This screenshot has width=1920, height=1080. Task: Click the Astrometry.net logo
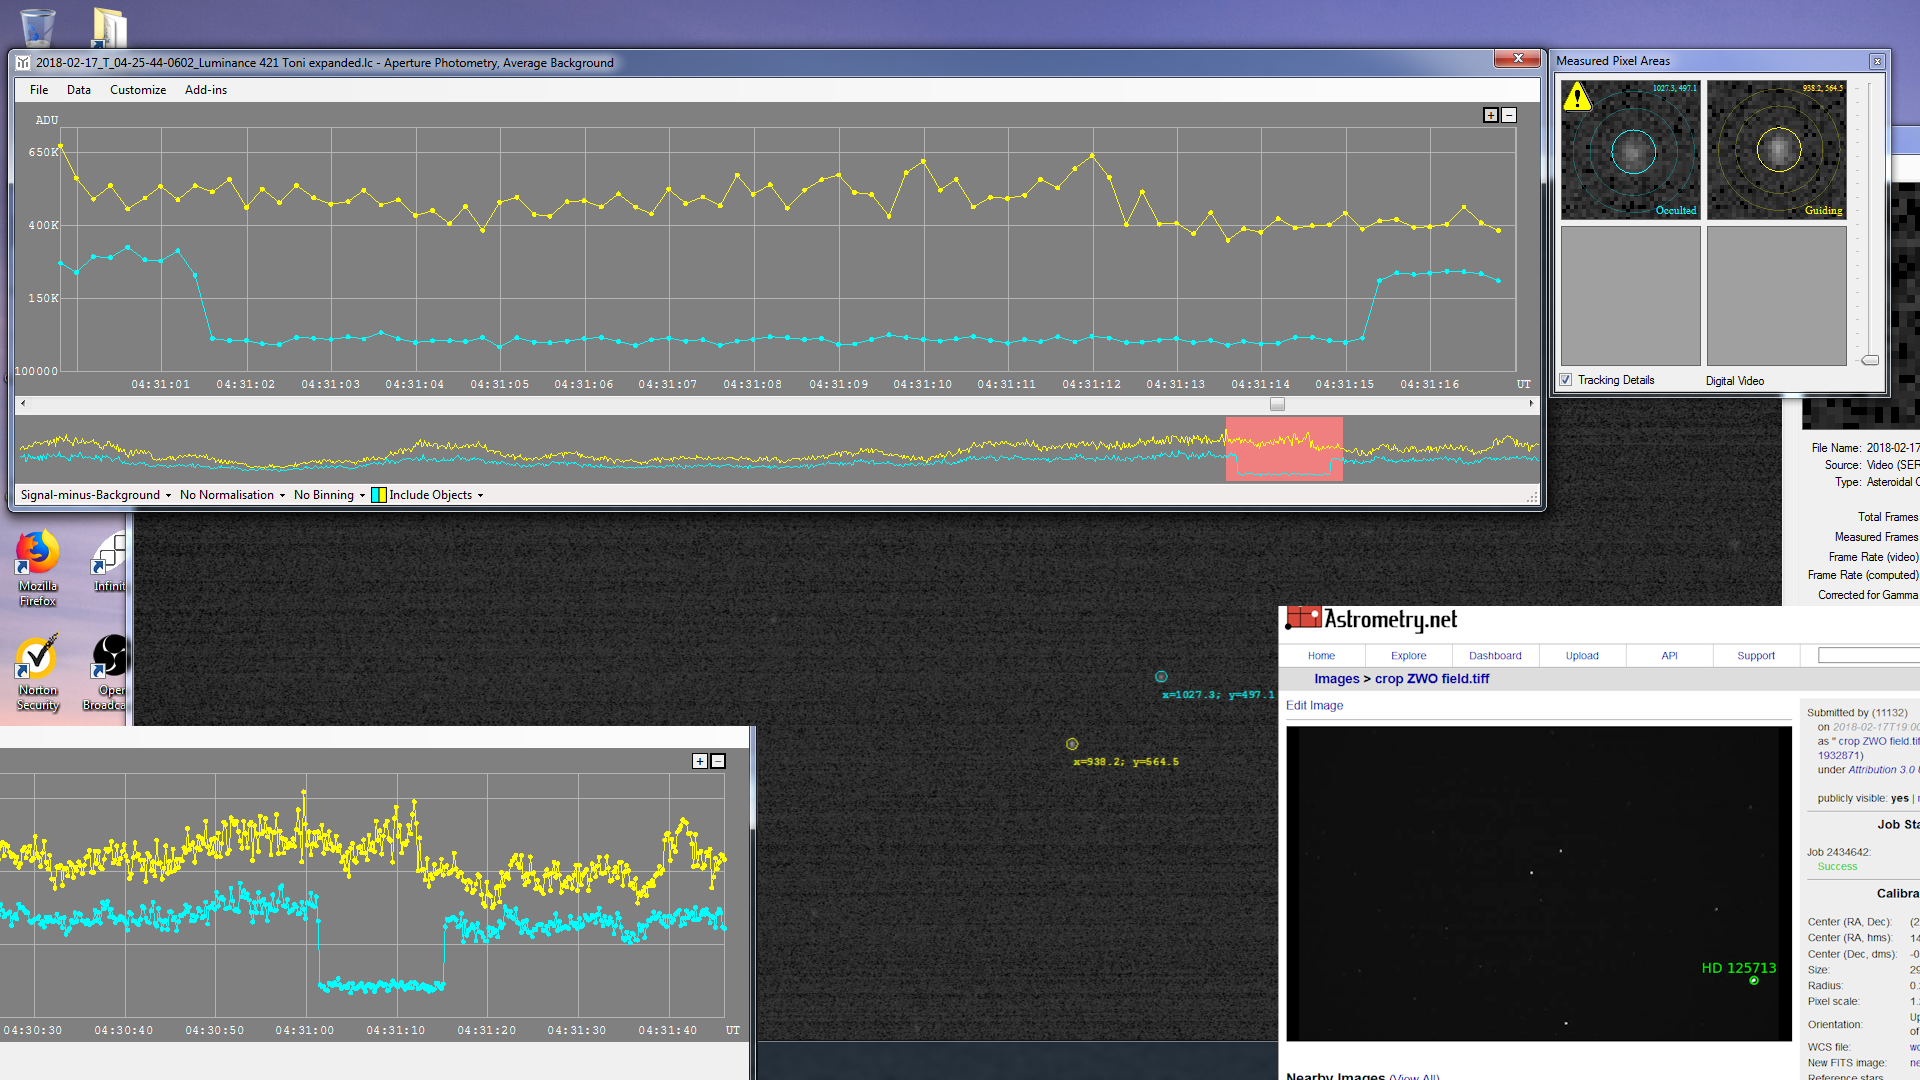tap(1371, 619)
